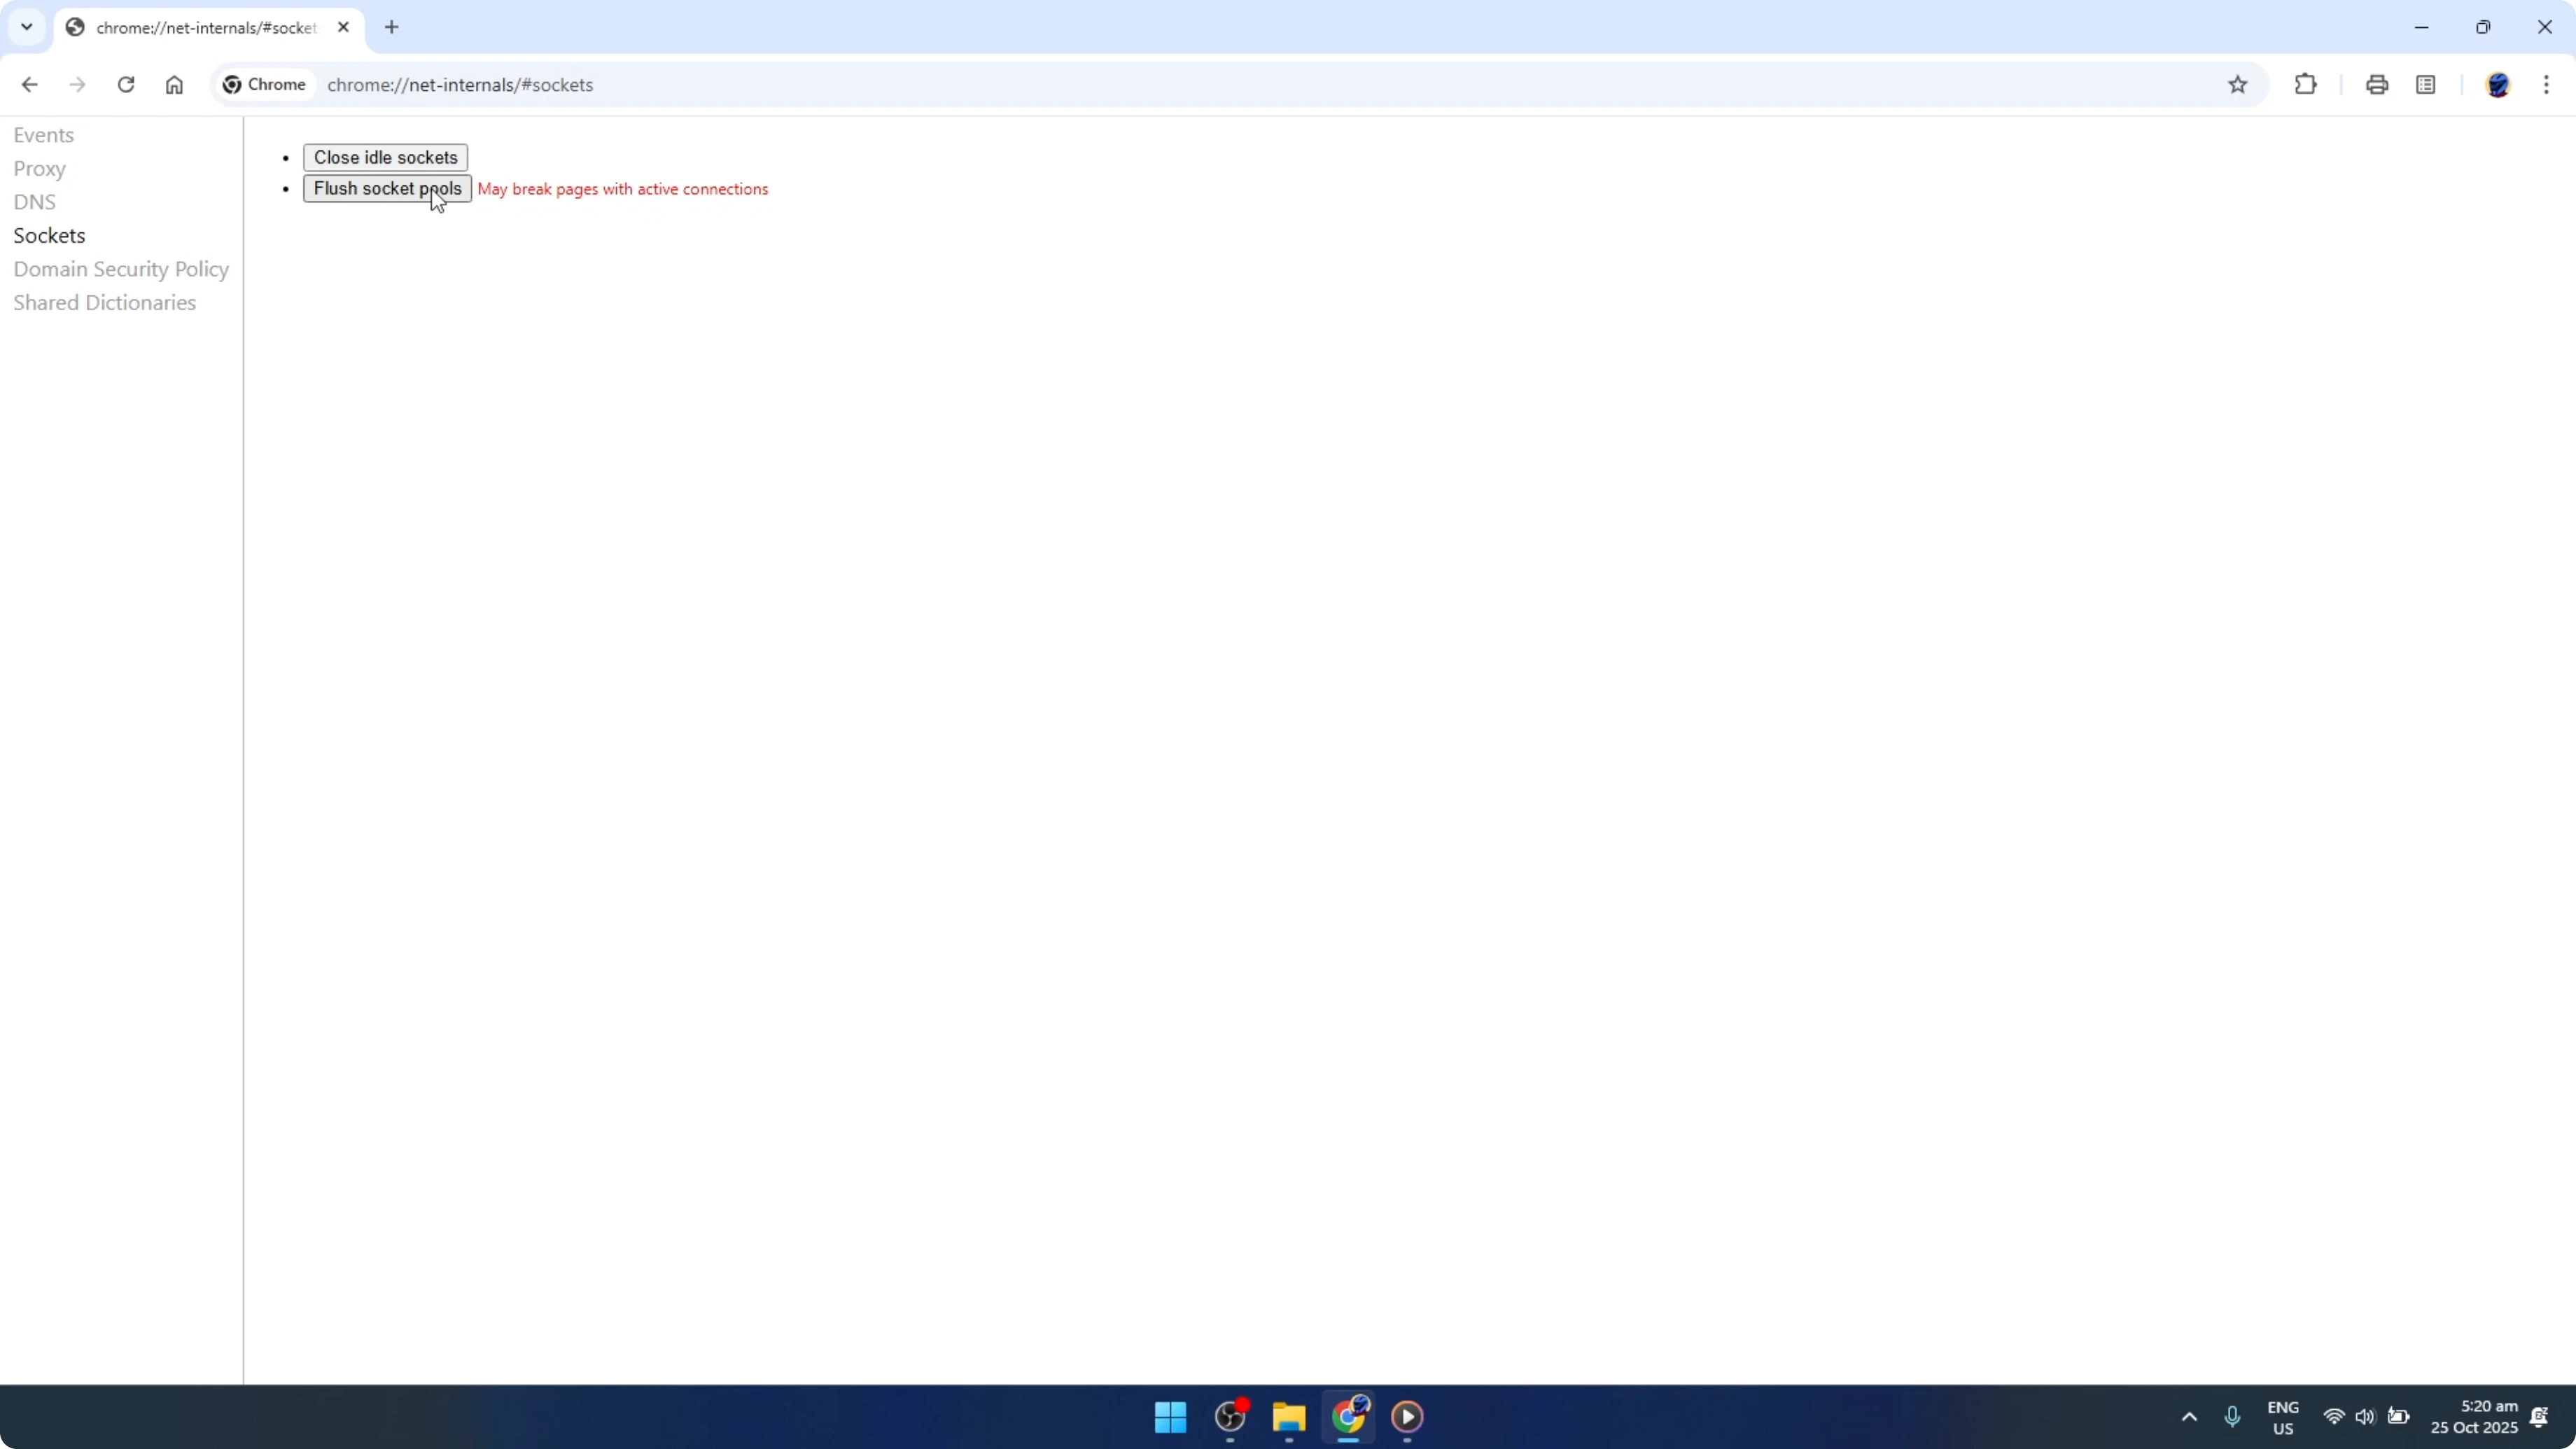Click the Close idle sockets button
The image size is (2576, 1449).
pos(385,157)
